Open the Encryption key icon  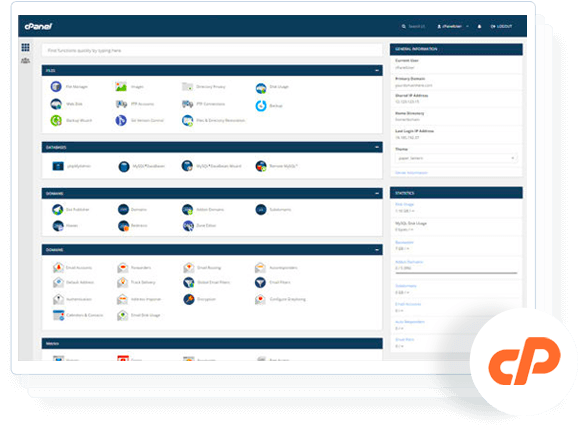[x=189, y=299]
